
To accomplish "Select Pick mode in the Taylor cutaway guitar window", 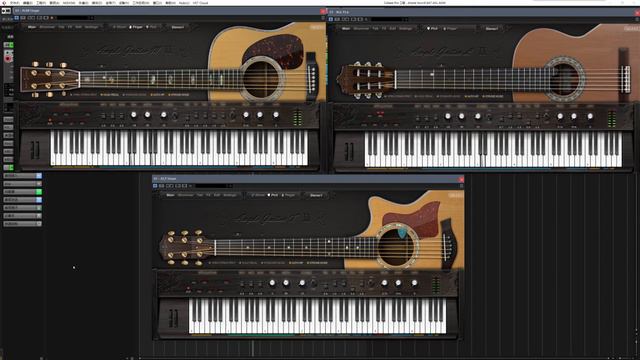I will (273, 195).
